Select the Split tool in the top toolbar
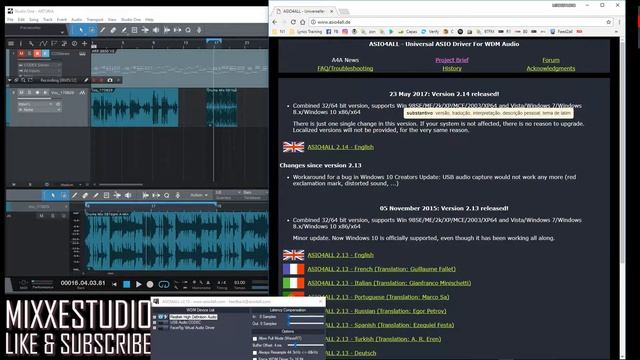Screen dimensions: 640x360 coord(102,30)
